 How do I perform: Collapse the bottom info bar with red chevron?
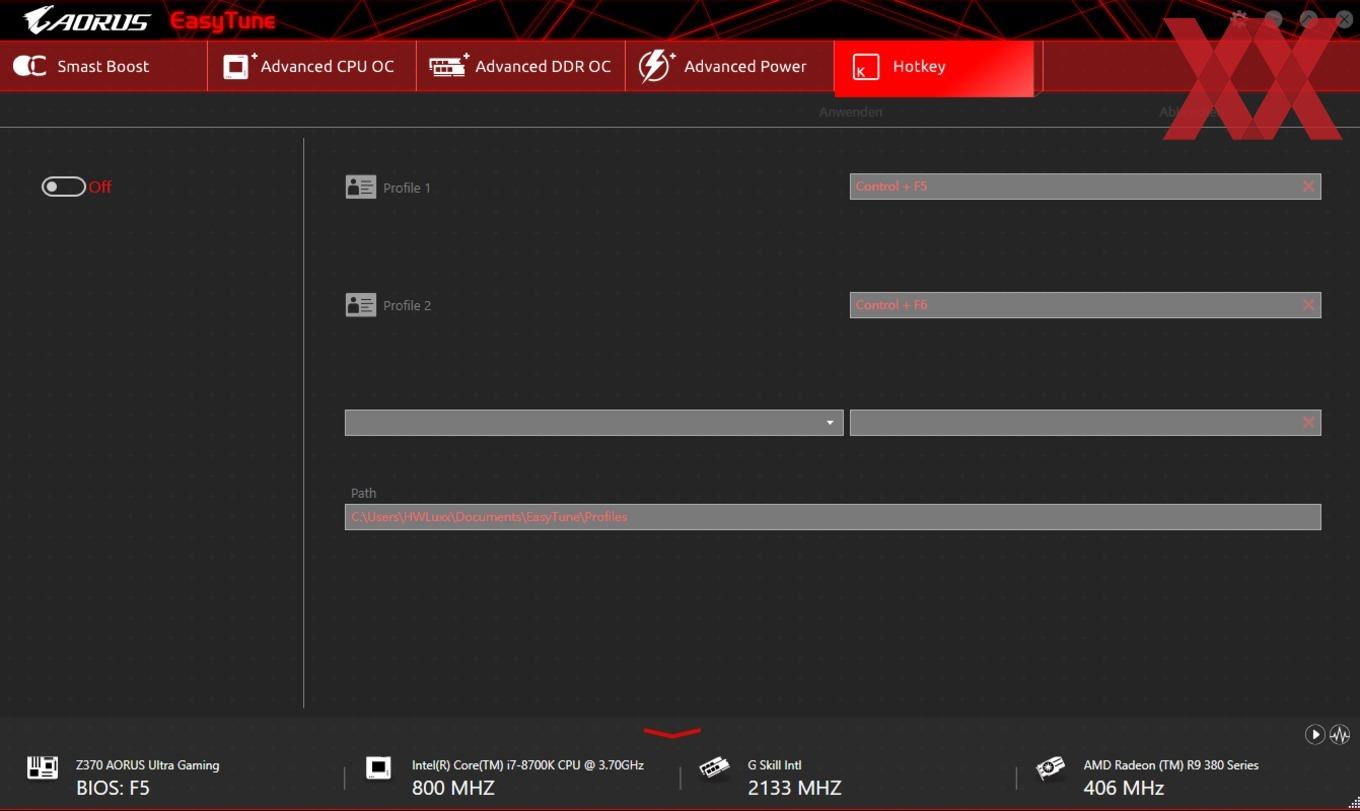pos(672,733)
